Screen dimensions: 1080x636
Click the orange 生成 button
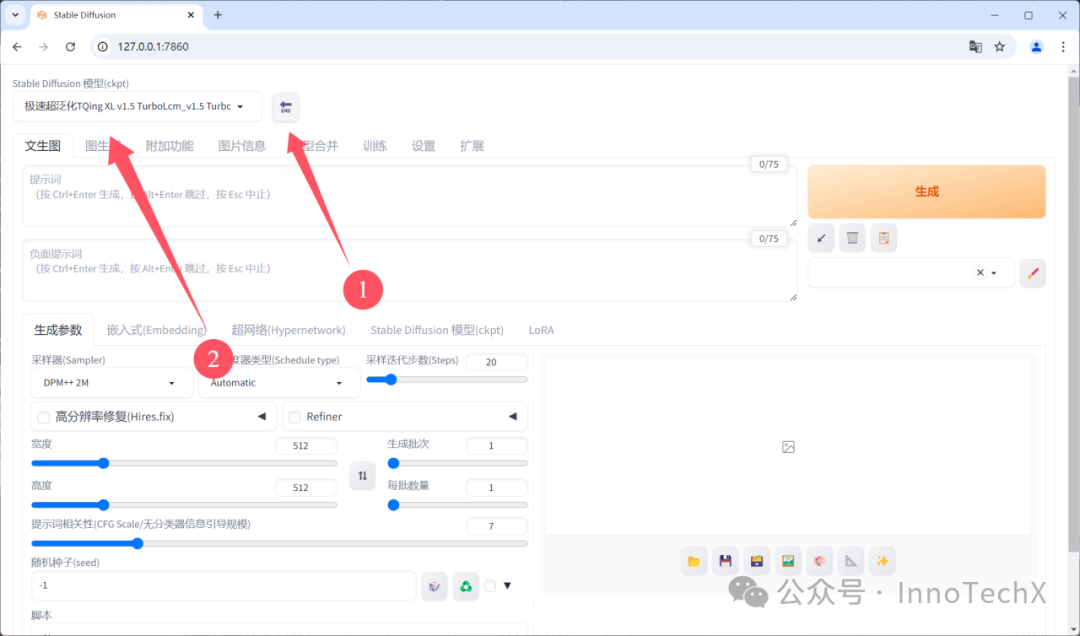[x=926, y=192]
